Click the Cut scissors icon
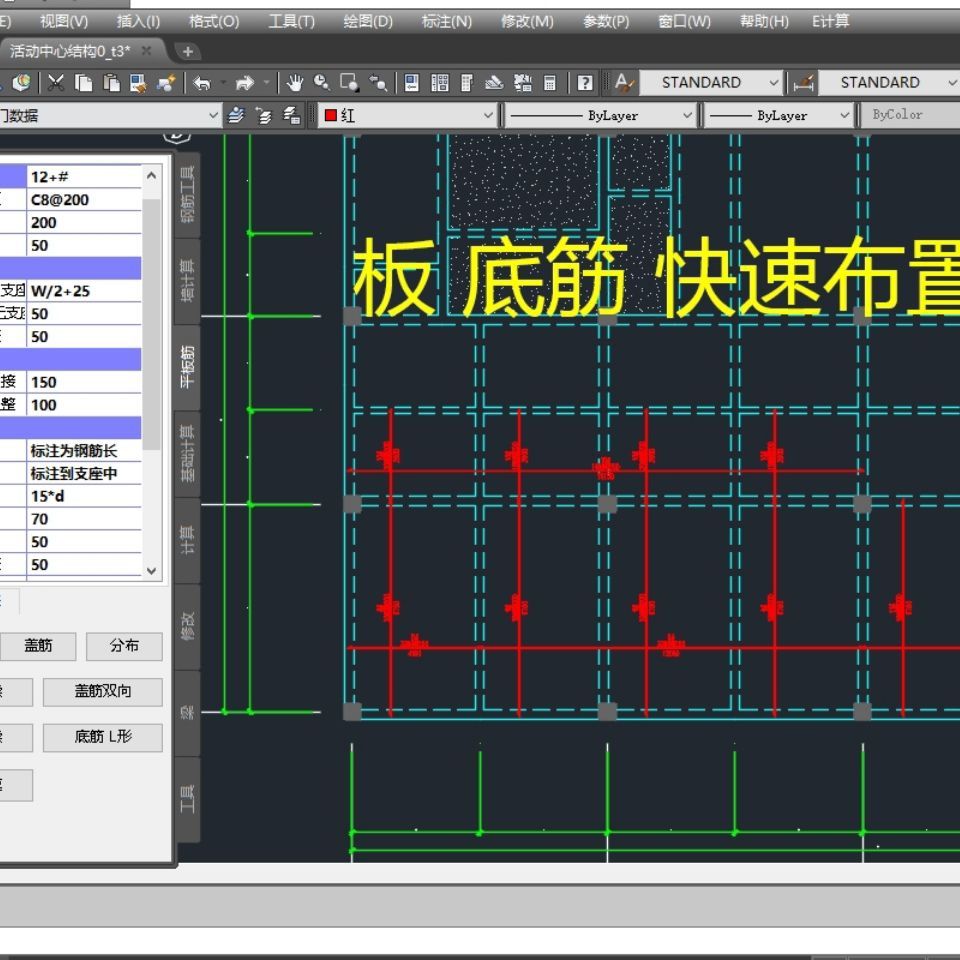 pyautogui.click(x=56, y=83)
